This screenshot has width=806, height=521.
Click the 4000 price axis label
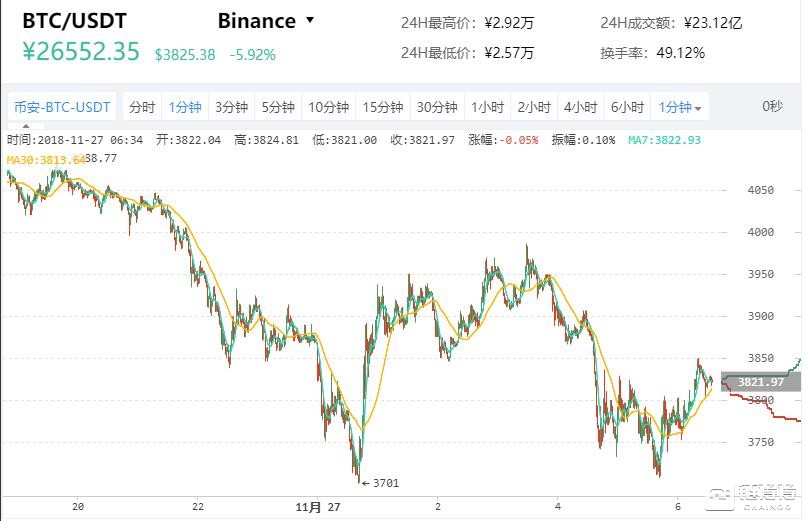coord(761,232)
